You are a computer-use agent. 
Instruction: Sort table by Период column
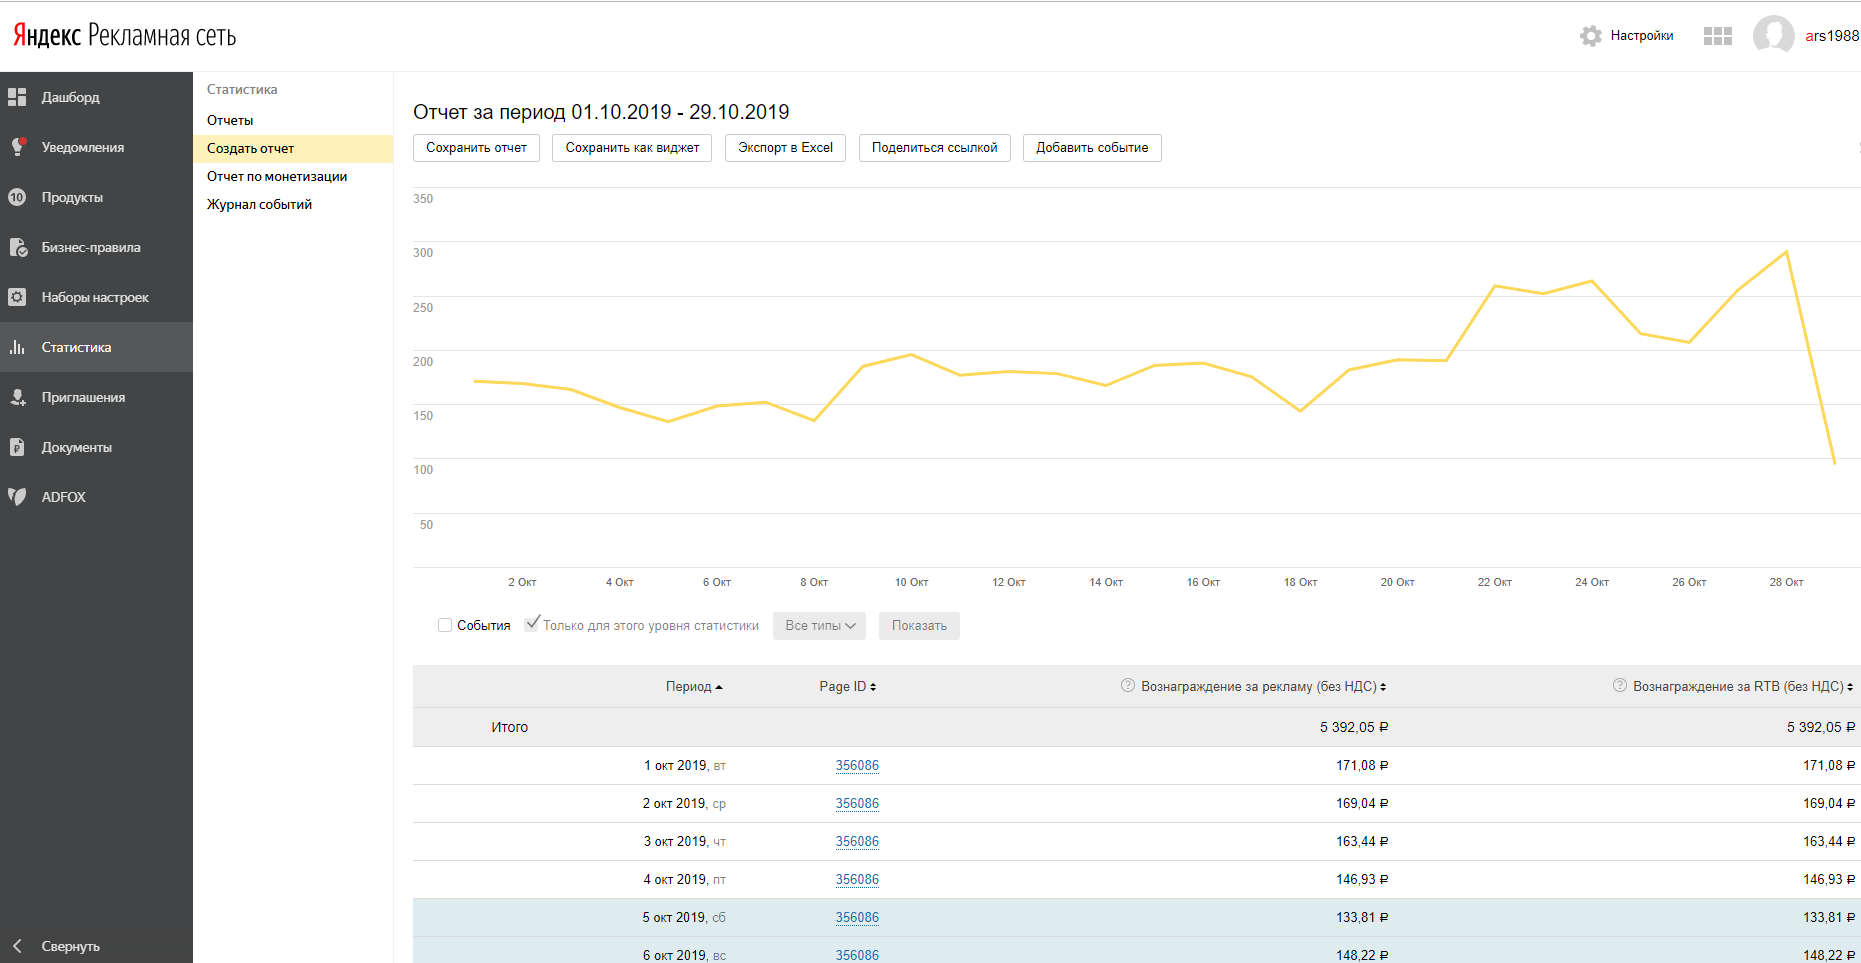tap(693, 687)
